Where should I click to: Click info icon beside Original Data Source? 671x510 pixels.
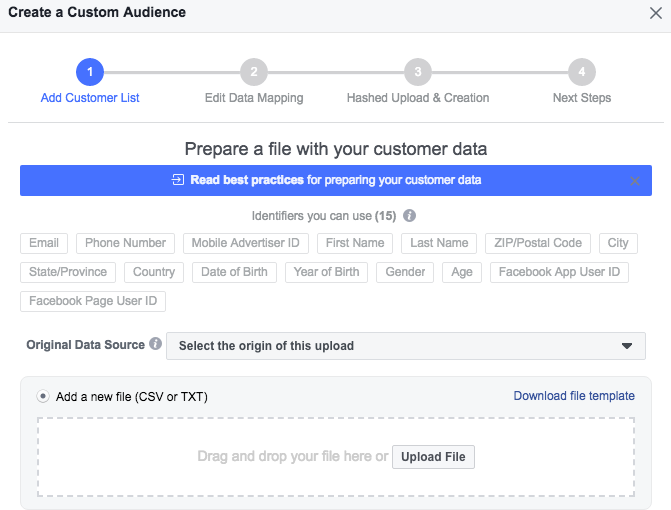click(155, 345)
